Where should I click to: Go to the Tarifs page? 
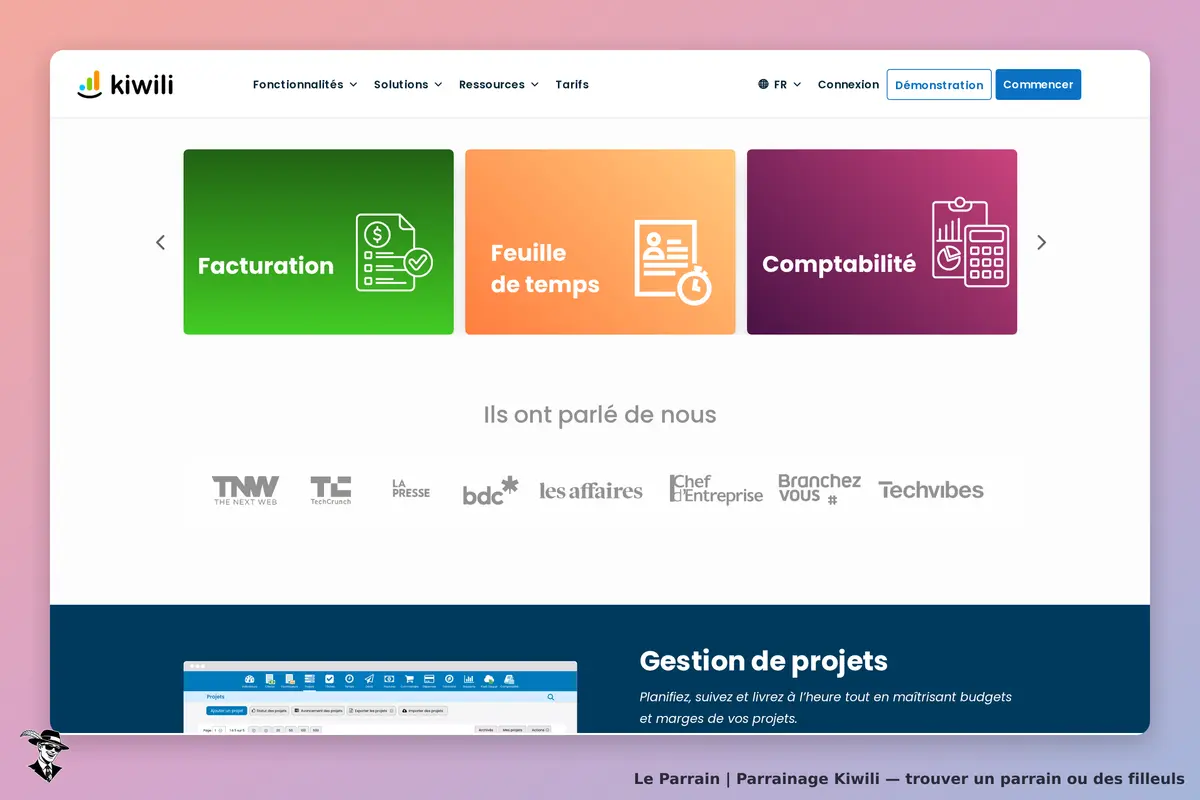572,85
